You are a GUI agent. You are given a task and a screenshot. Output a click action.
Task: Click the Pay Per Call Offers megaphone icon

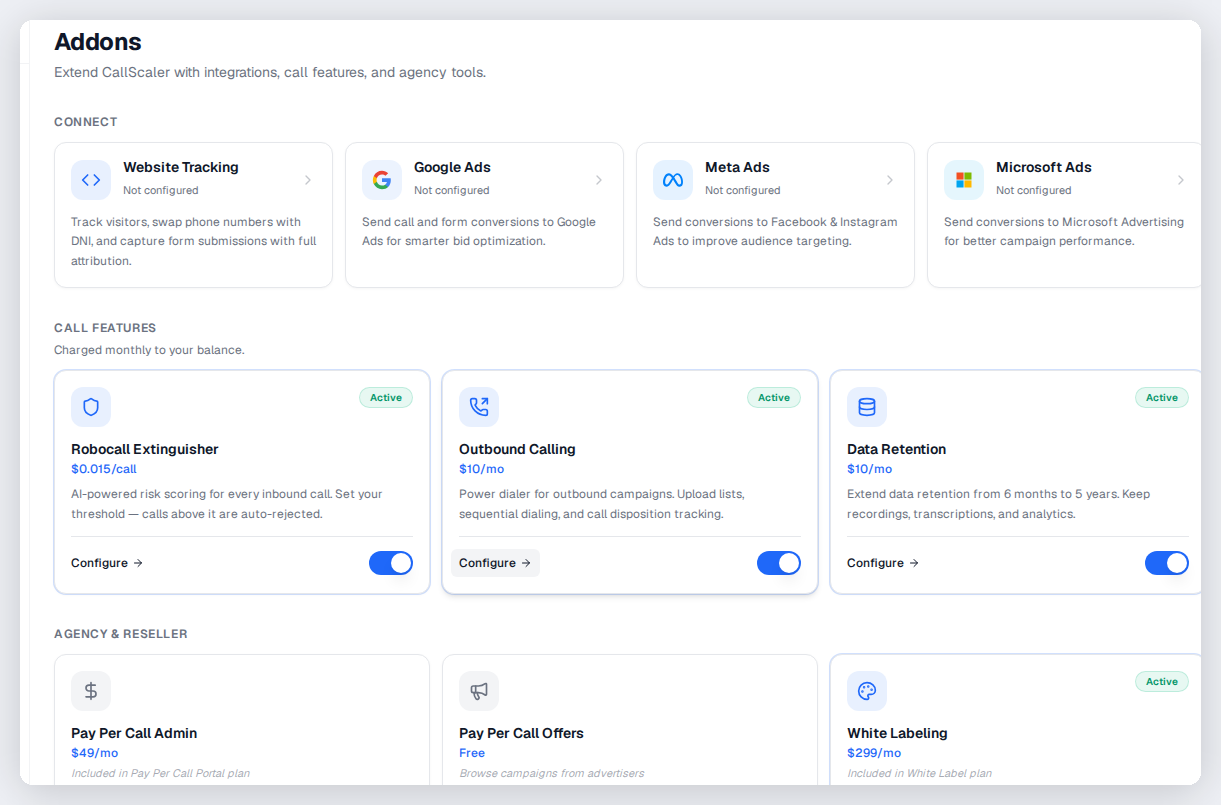pyautogui.click(x=479, y=691)
